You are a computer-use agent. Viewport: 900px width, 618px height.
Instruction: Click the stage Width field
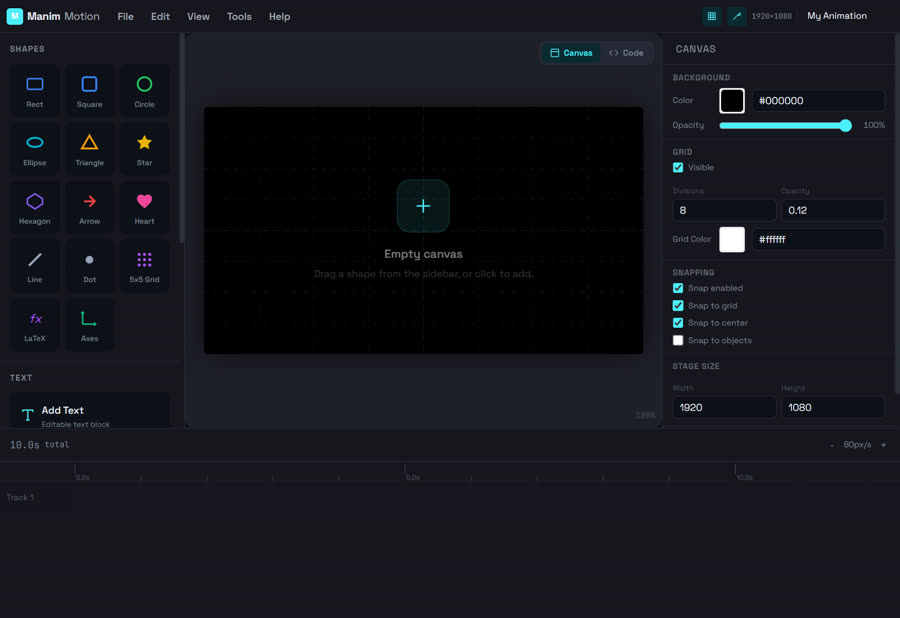click(x=724, y=407)
